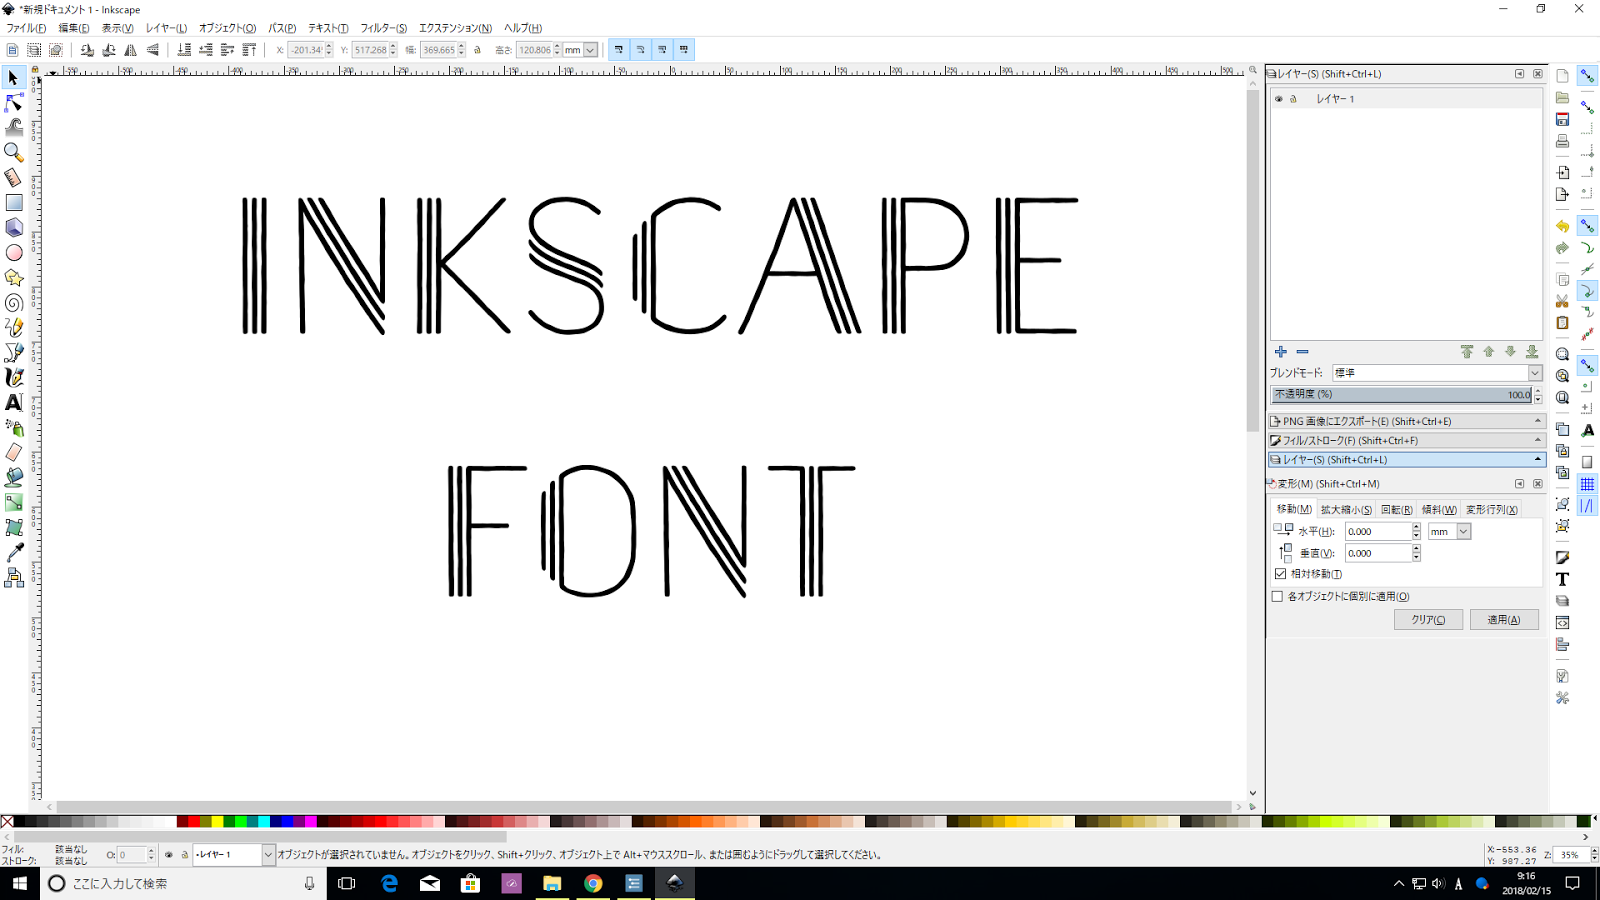1600x900 pixels.
Task: Select the 3D Box tool
Action: click(14, 228)
